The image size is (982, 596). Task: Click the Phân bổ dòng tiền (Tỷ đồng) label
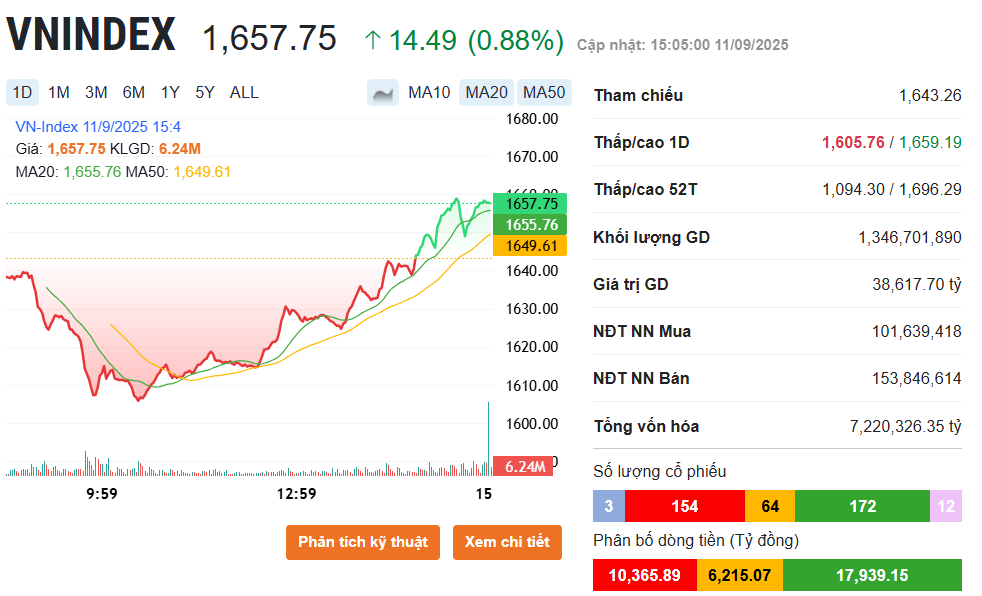tap(696, 540)
